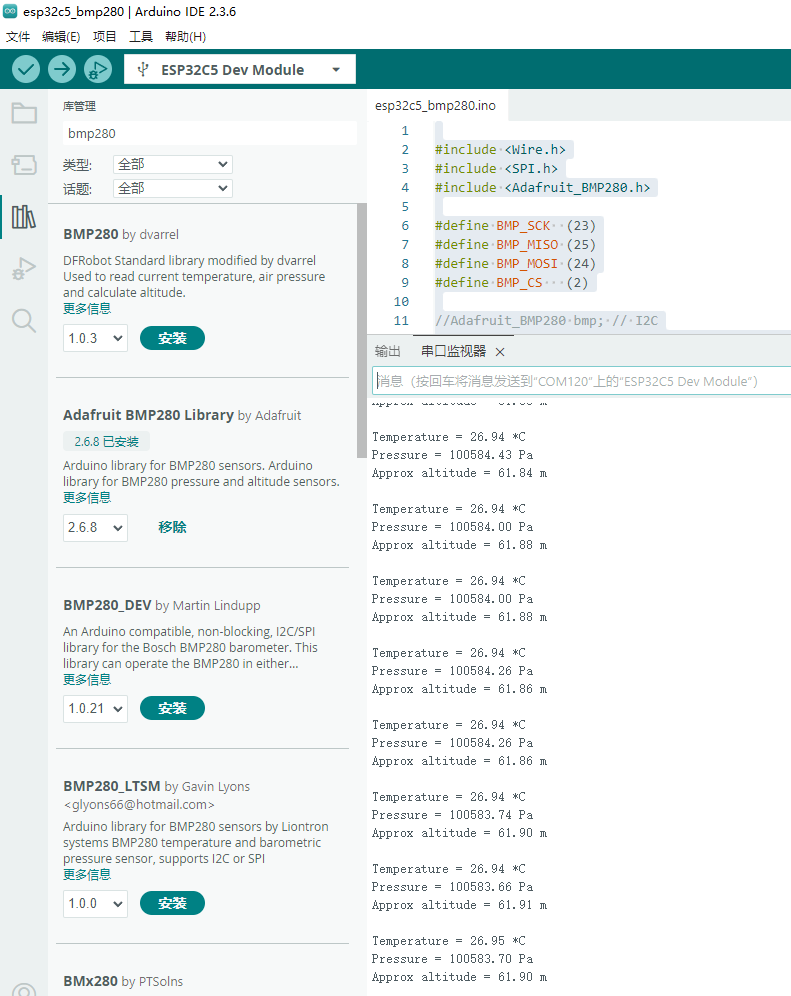The width and height of the screenshot is (791, 996).
Task: Click the Upload arrow button
Action: 62,69
